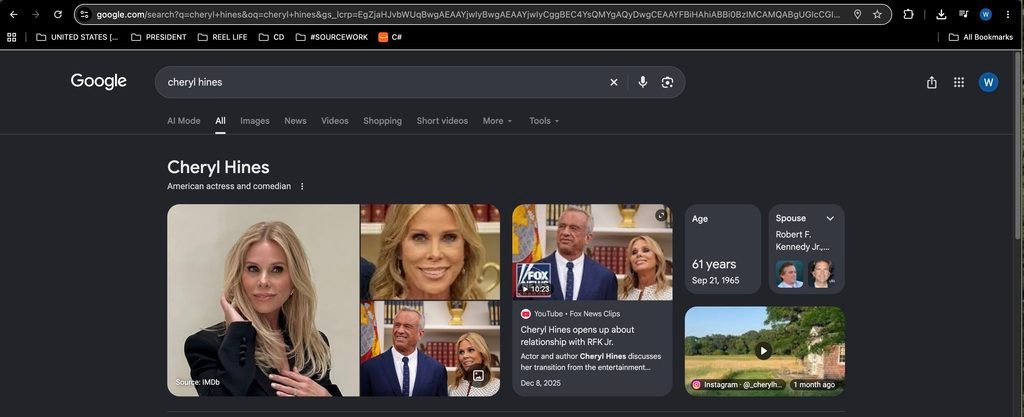Viewport: 1024px width, 417px height.
Task: Open the Instagram @_cherylh... source label
Action: (738, 385)
